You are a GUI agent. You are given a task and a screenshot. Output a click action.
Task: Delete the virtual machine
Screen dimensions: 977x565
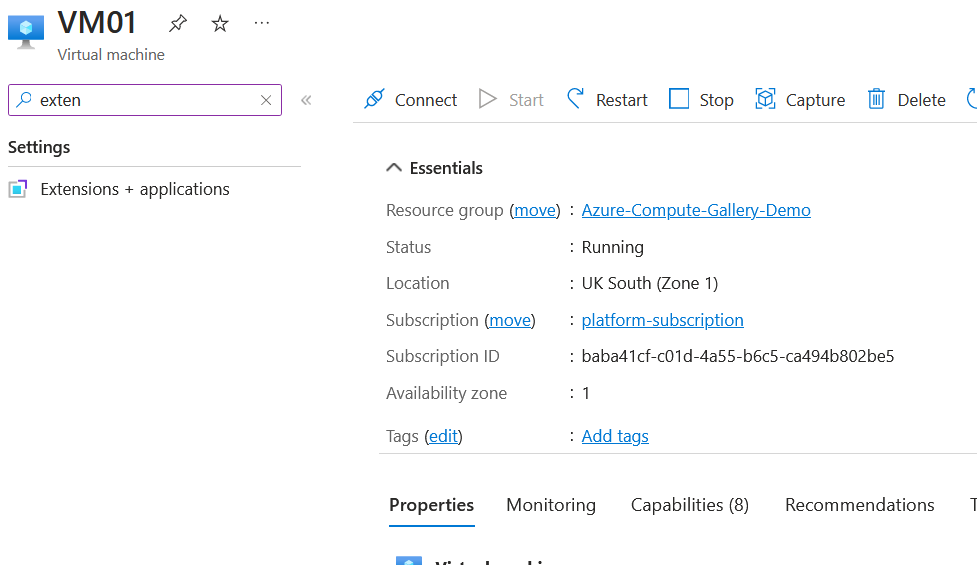pyautogui.click(x=906, y=100)
